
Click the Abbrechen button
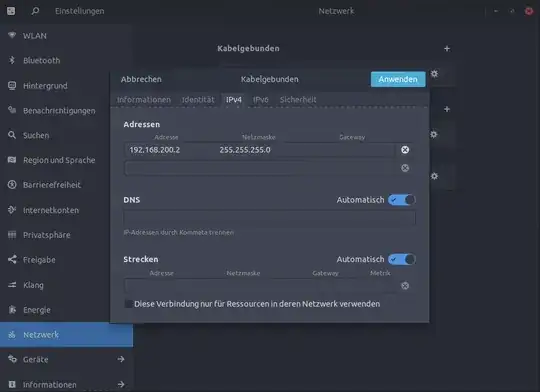point(141,79)
